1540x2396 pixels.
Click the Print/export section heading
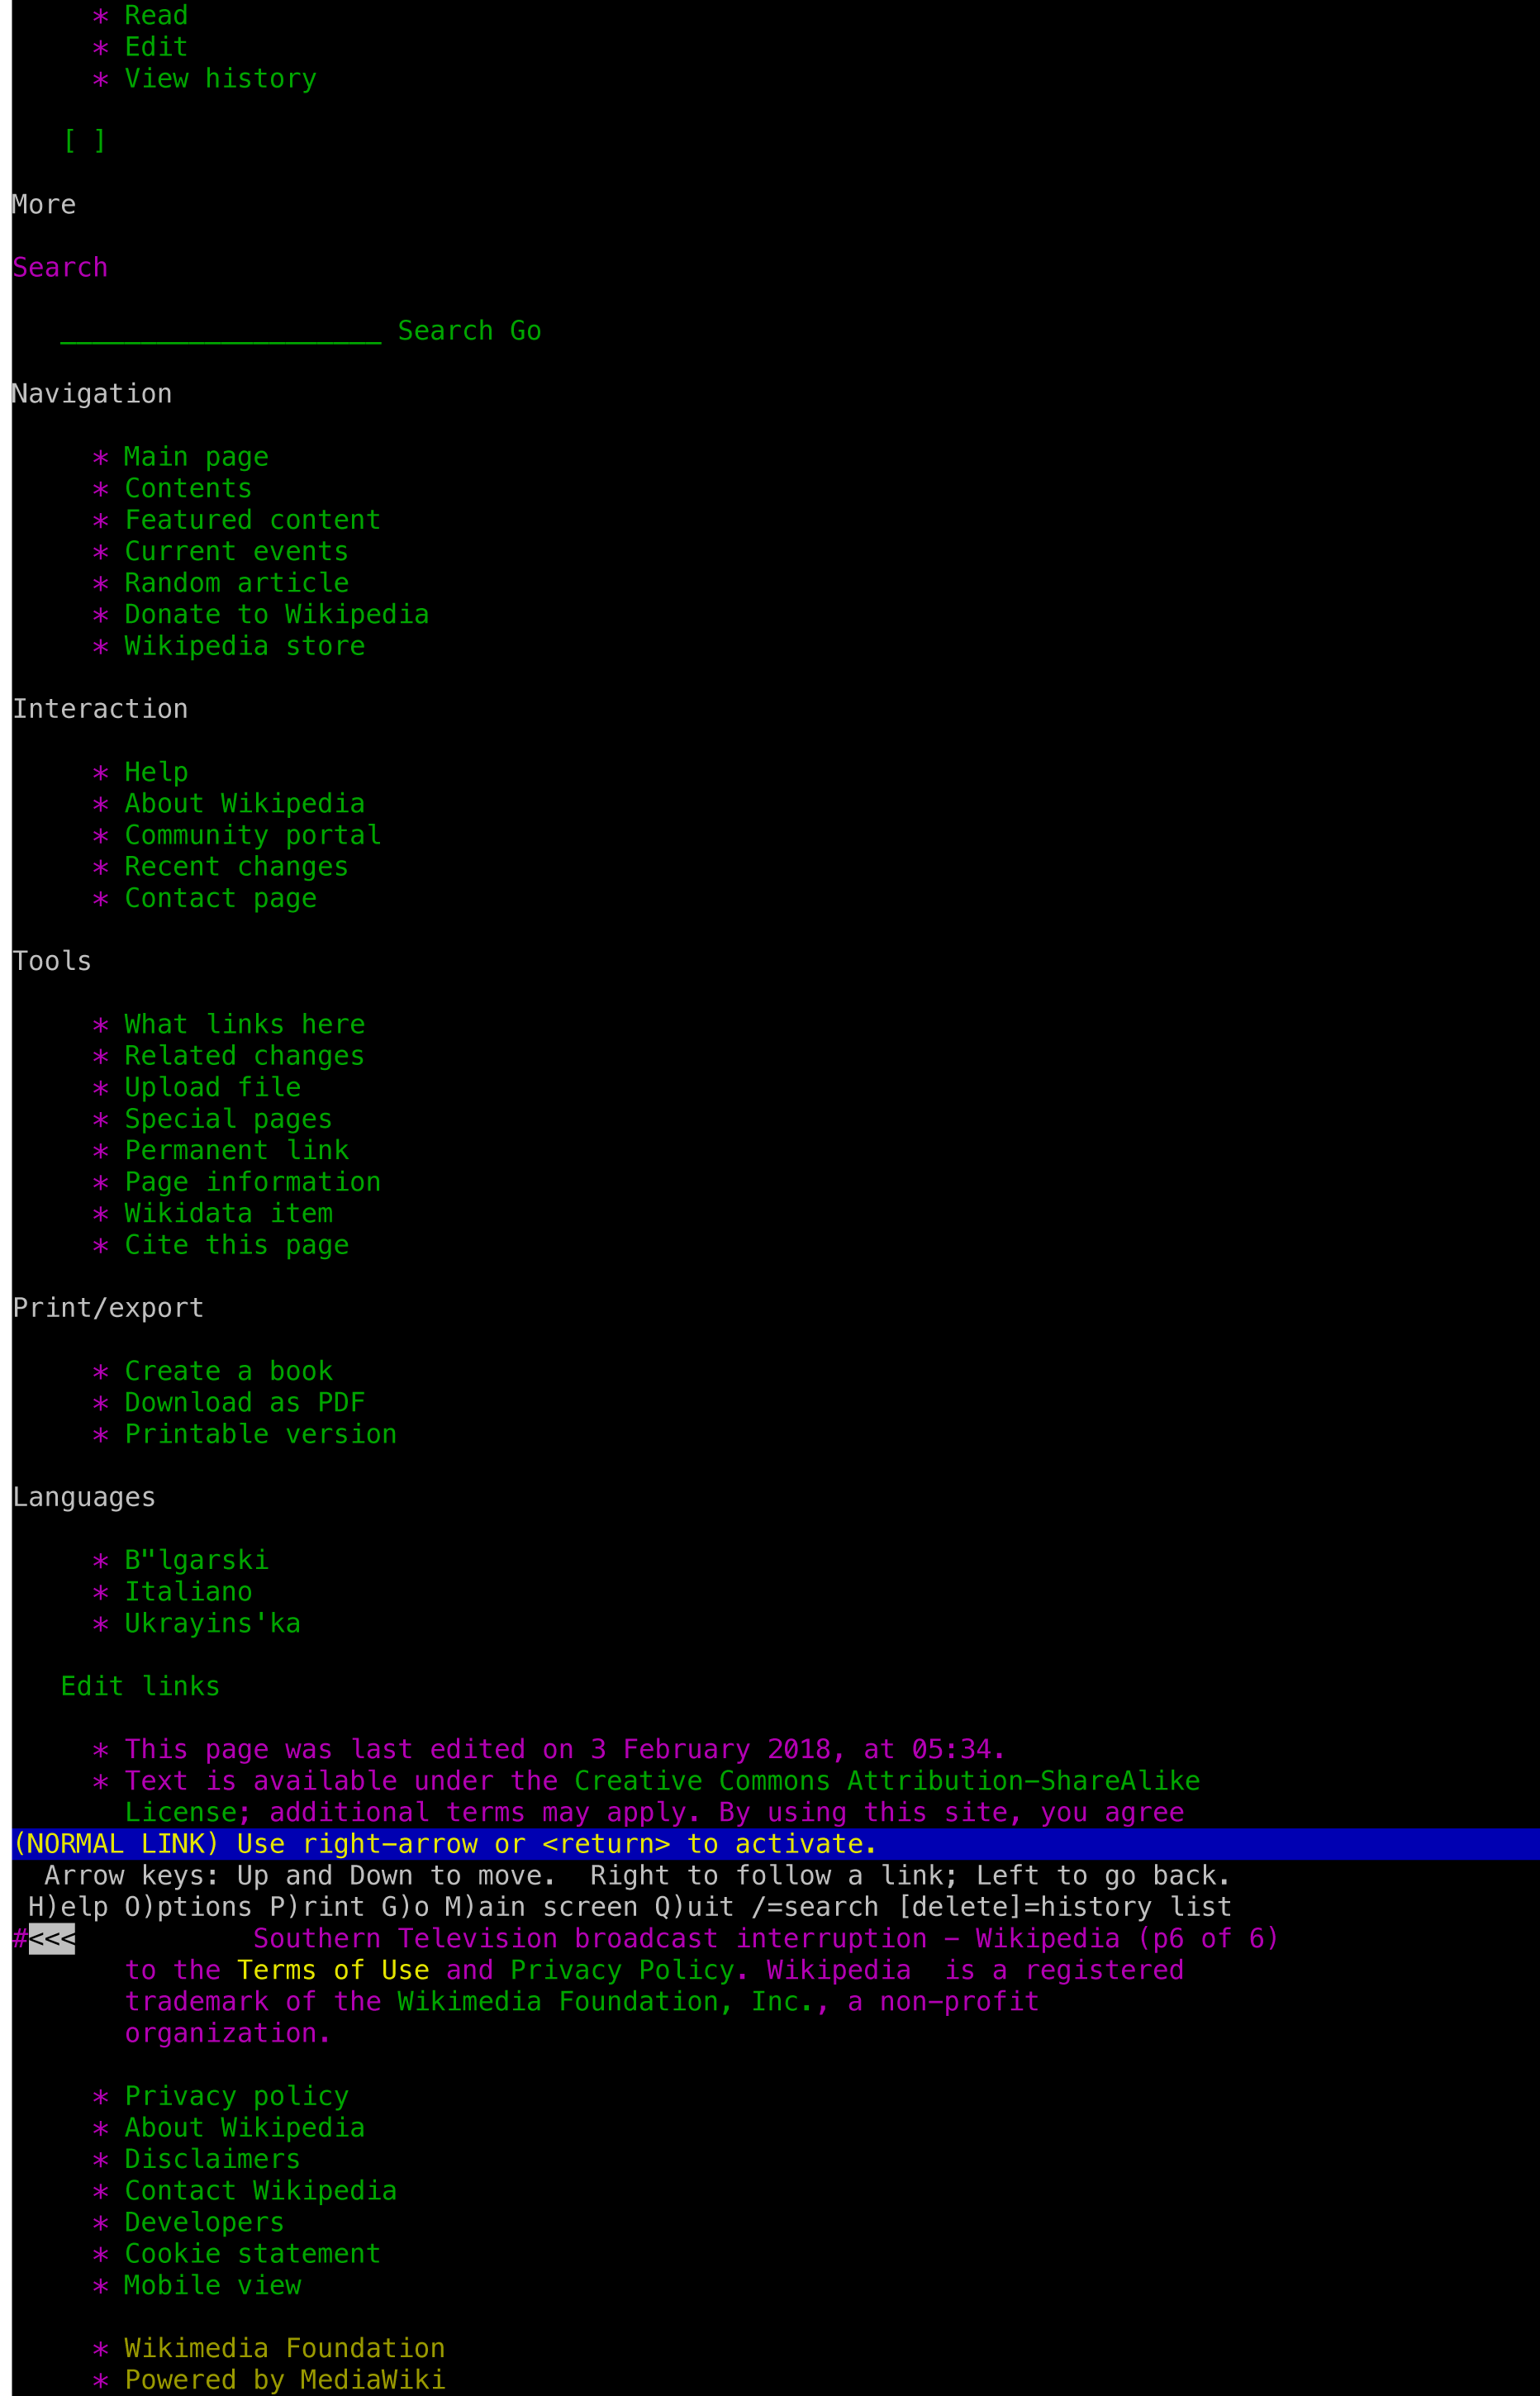click(108, 1308)
